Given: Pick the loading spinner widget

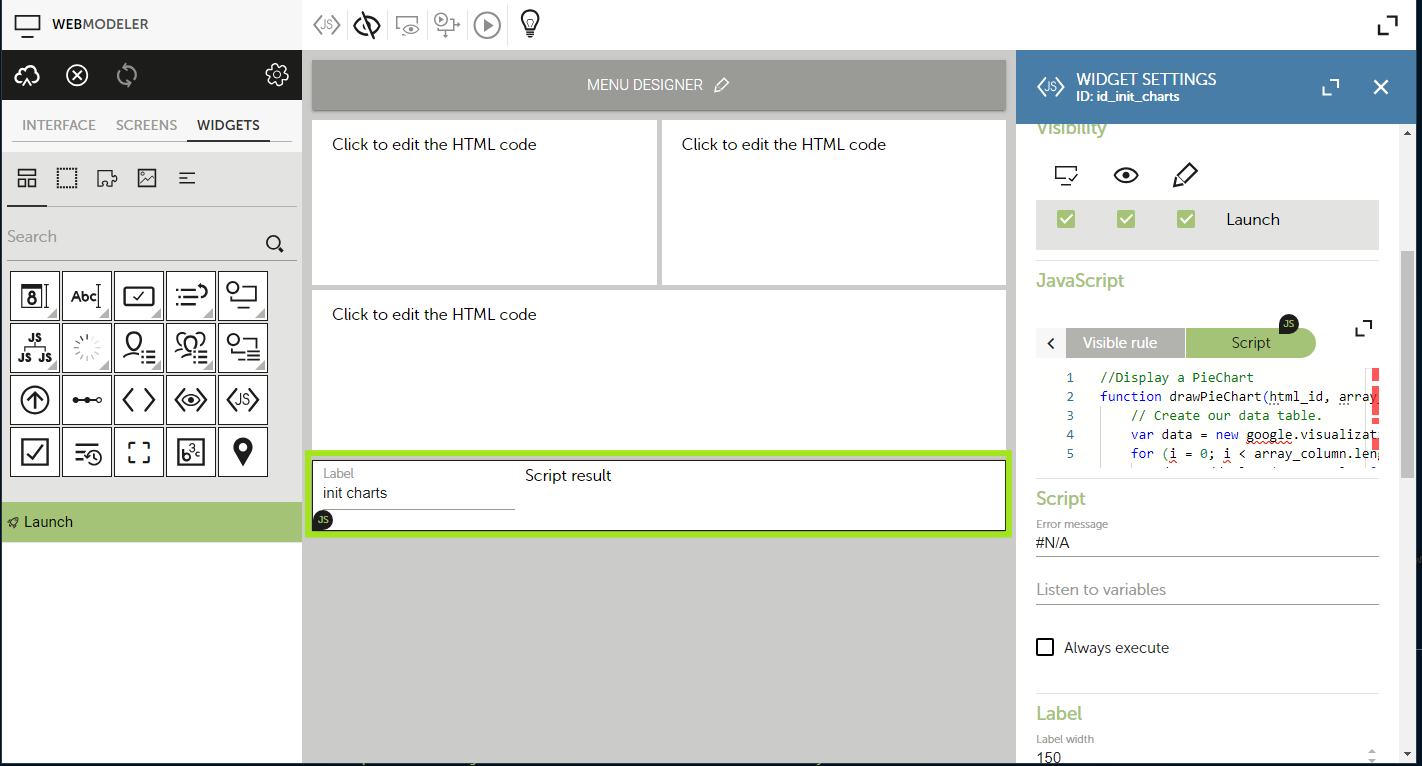Looking at the screenshot, I should coord(87,348).
